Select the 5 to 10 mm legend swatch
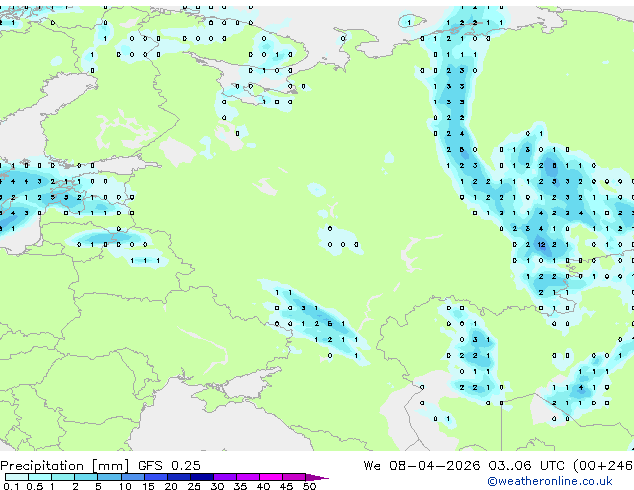Screen dimensions: 634x490 click(x=109, y=477)
